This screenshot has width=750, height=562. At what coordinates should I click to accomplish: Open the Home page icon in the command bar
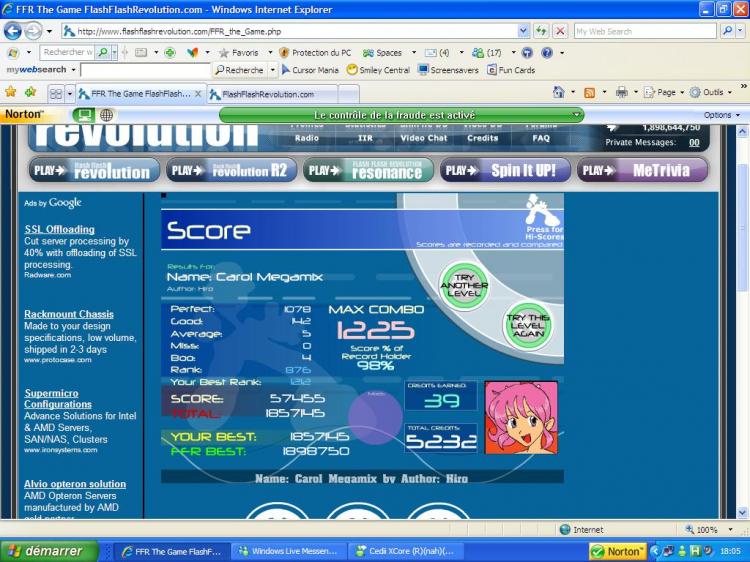pos(559,92)
